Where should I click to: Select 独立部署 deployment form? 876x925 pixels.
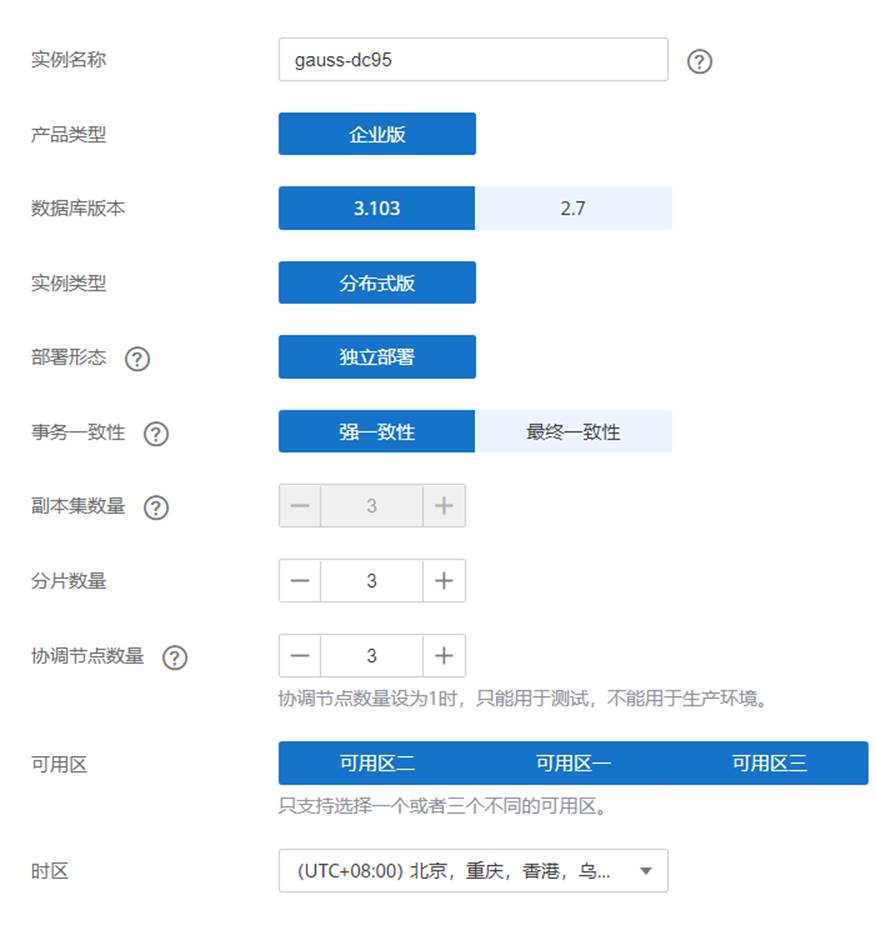click(x=377, y=357)
